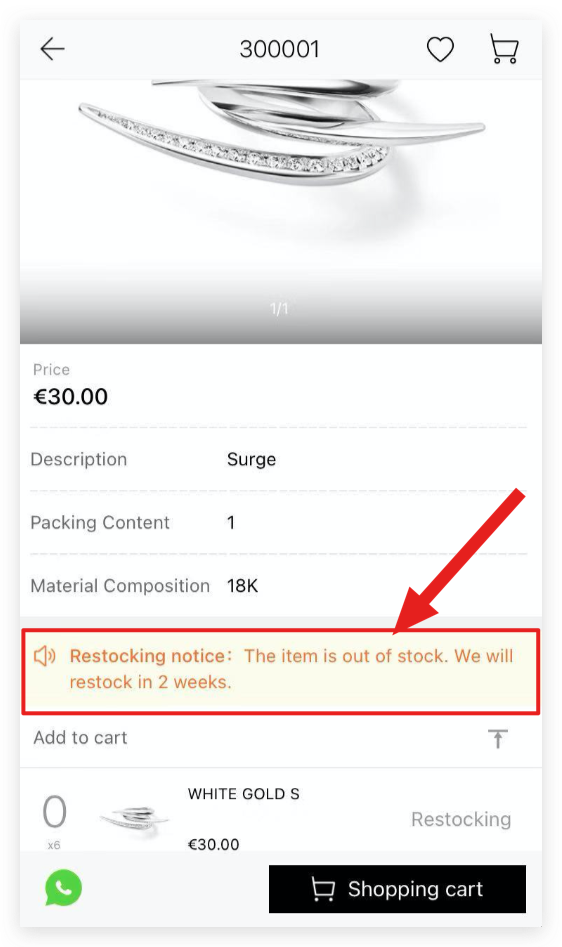
Task: Add item to favorites with heart icon
Action: (440, 50)
